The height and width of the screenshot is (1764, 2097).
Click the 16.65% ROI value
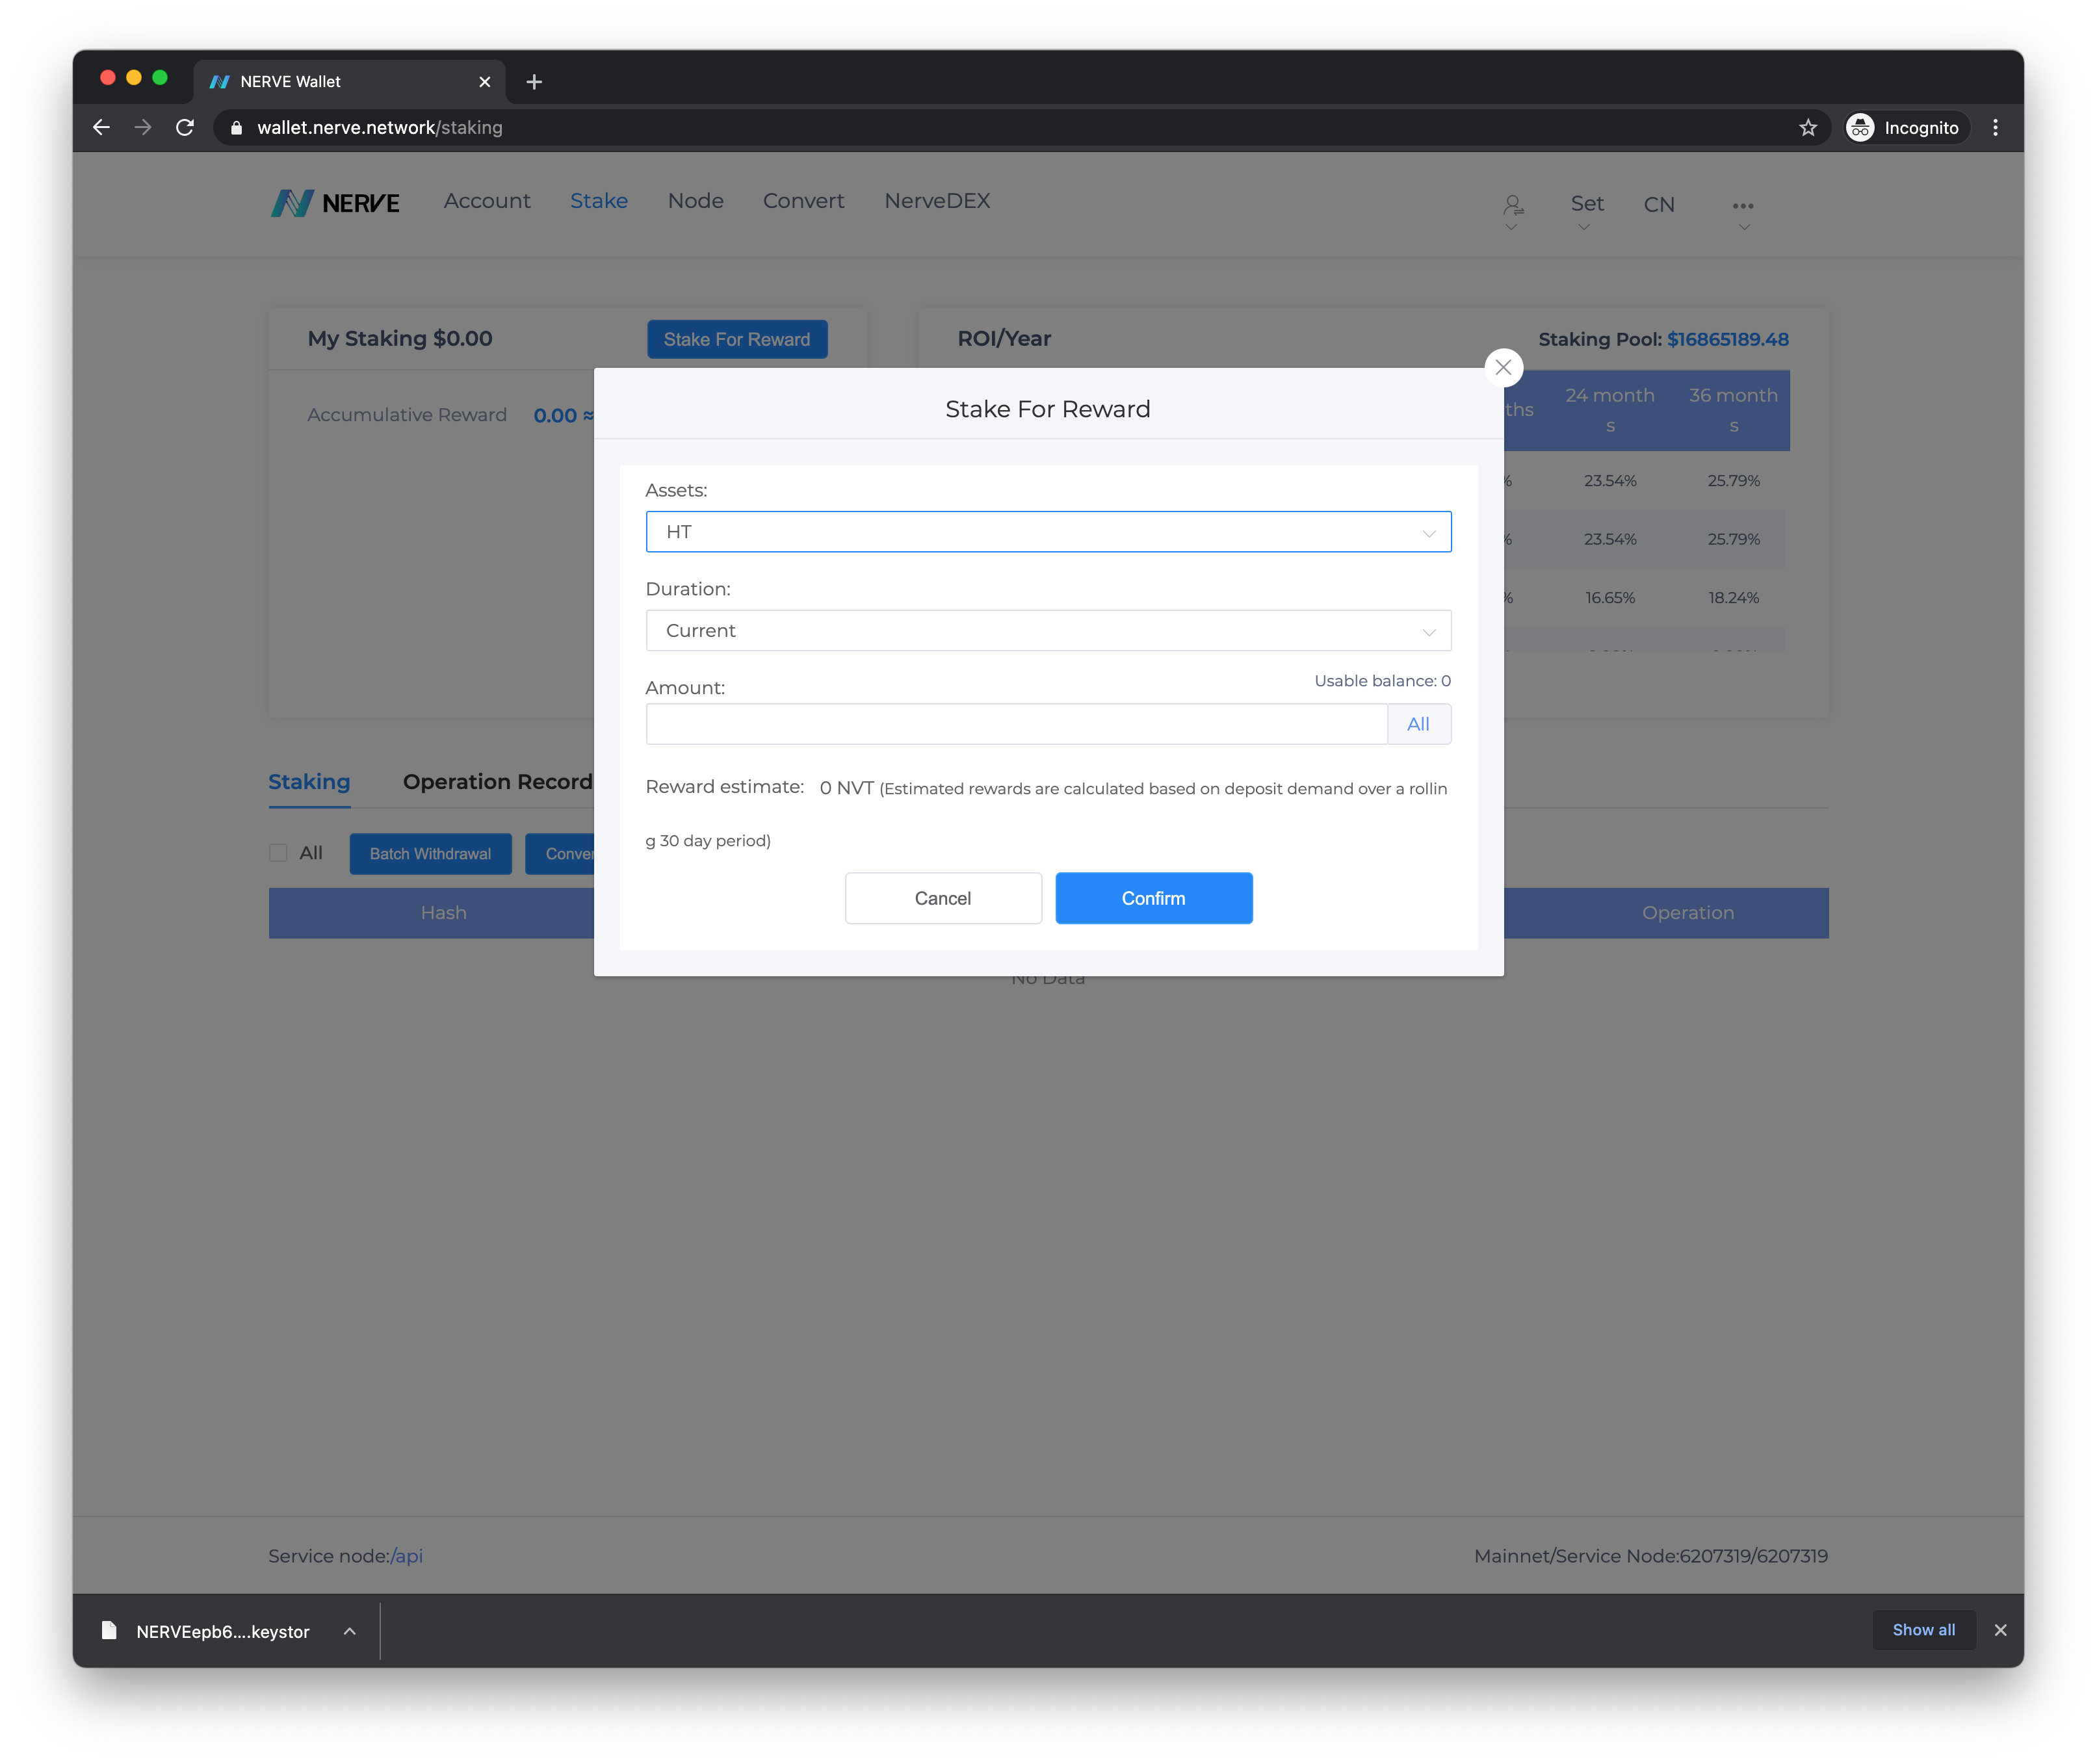[x=1609, y=598]
